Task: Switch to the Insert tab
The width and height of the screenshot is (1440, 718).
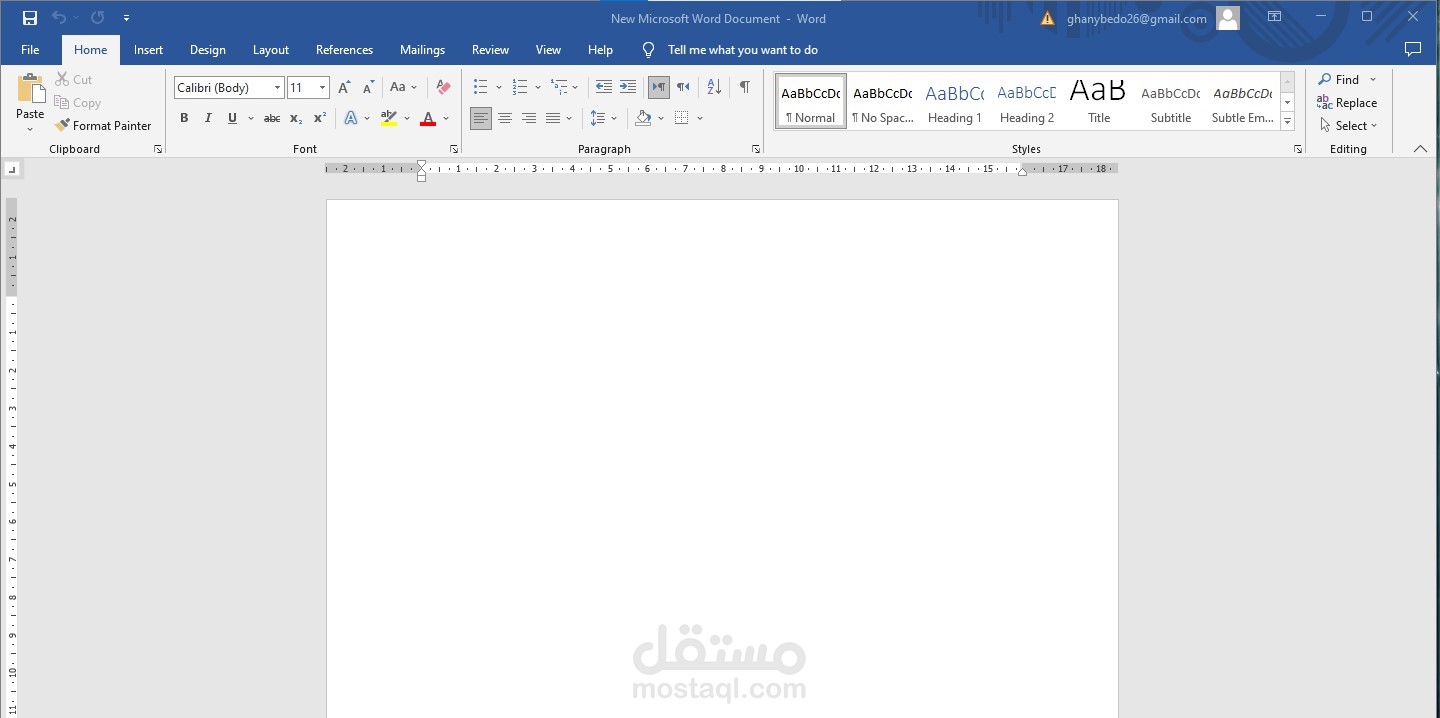Action: coord(148,49)
